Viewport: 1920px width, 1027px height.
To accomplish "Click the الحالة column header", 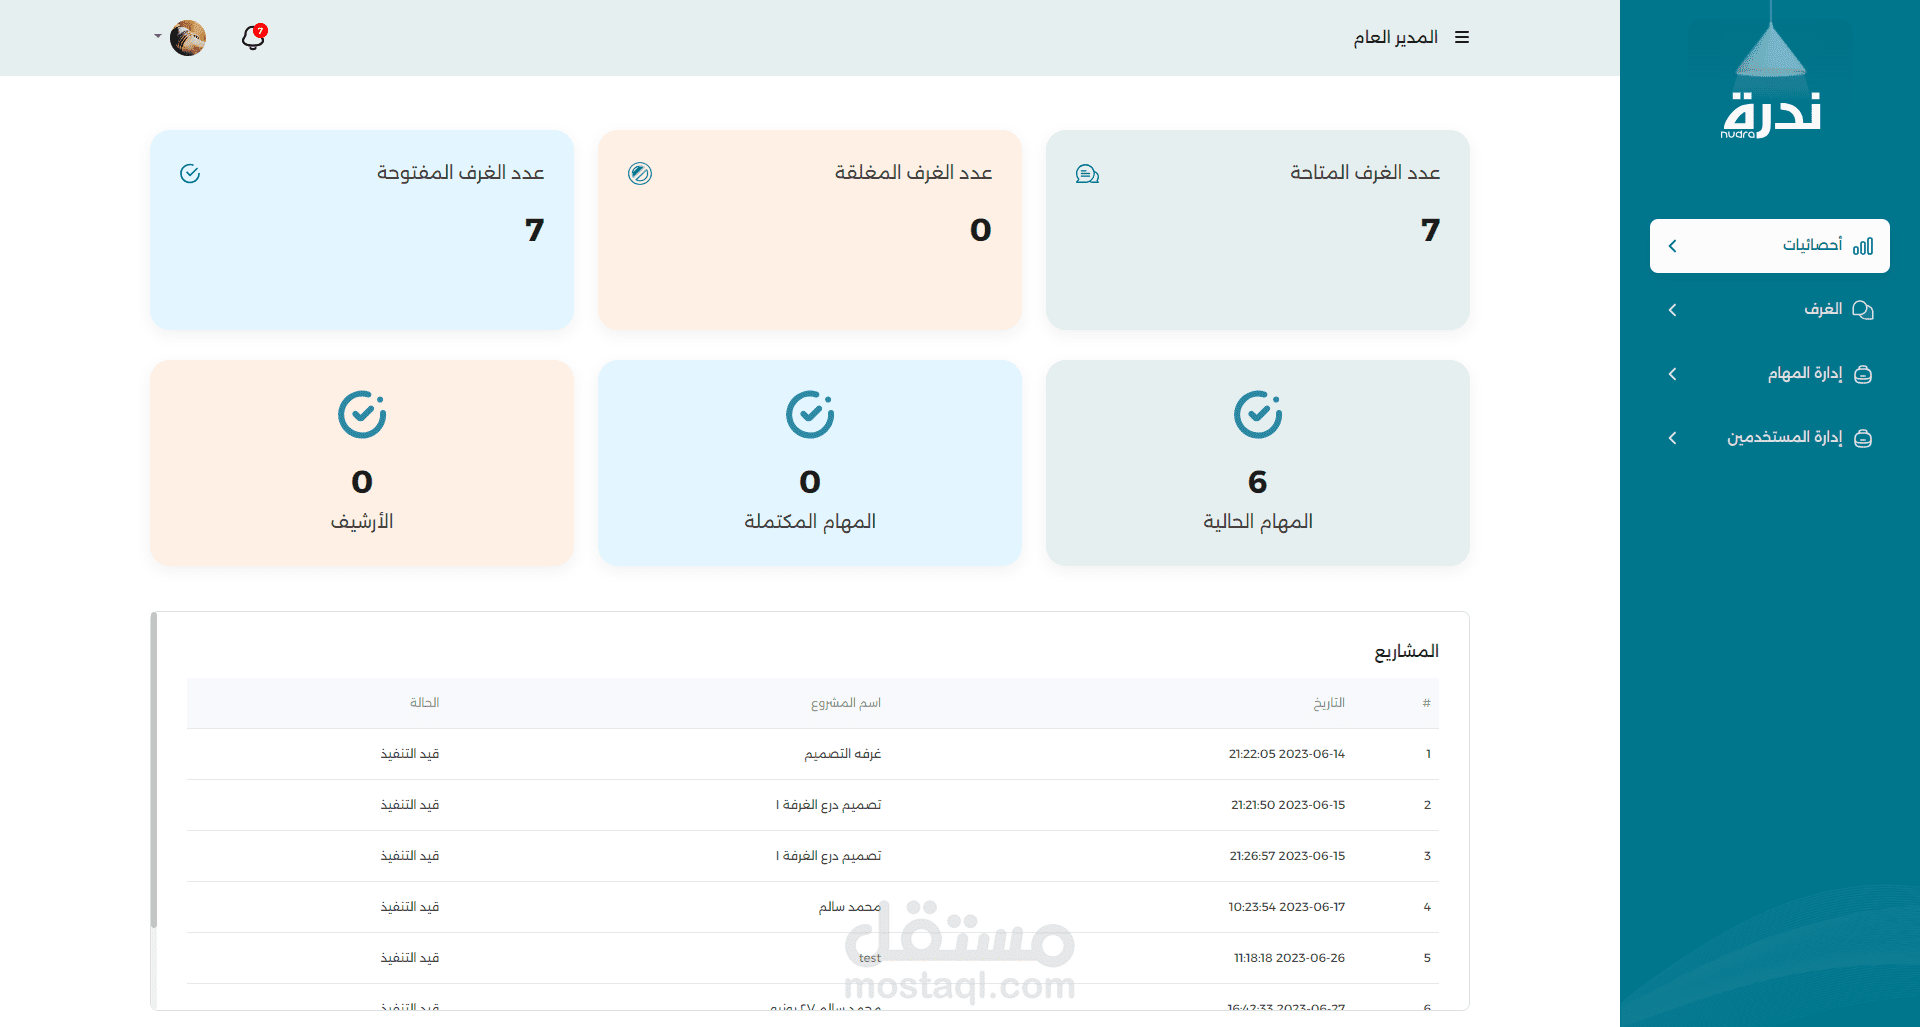I will click(x=424, y=703).
